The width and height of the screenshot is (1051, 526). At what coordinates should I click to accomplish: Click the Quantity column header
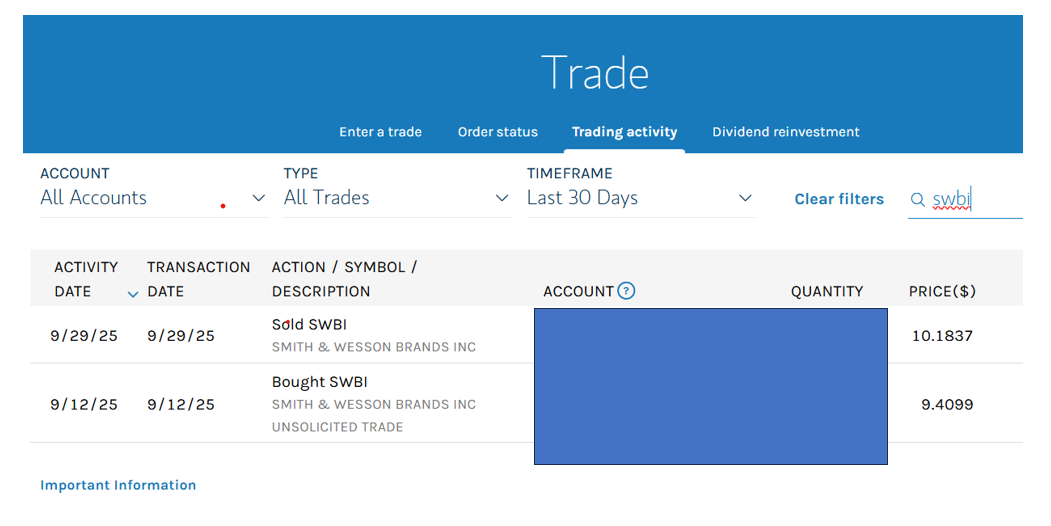point(826,291)
